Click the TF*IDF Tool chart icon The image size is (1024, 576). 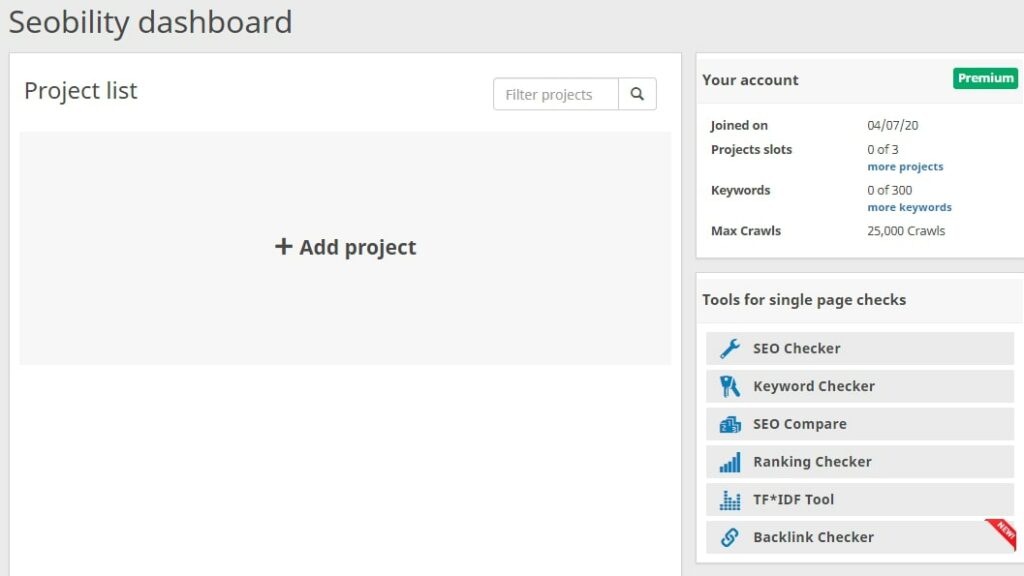pos(729,500)
